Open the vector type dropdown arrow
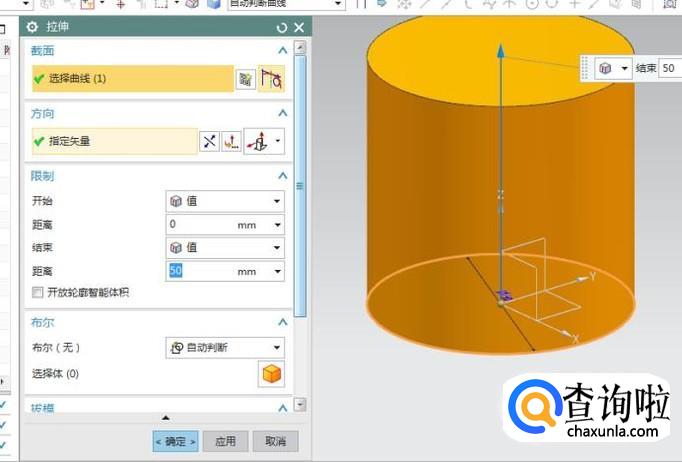 click(278, 142)
